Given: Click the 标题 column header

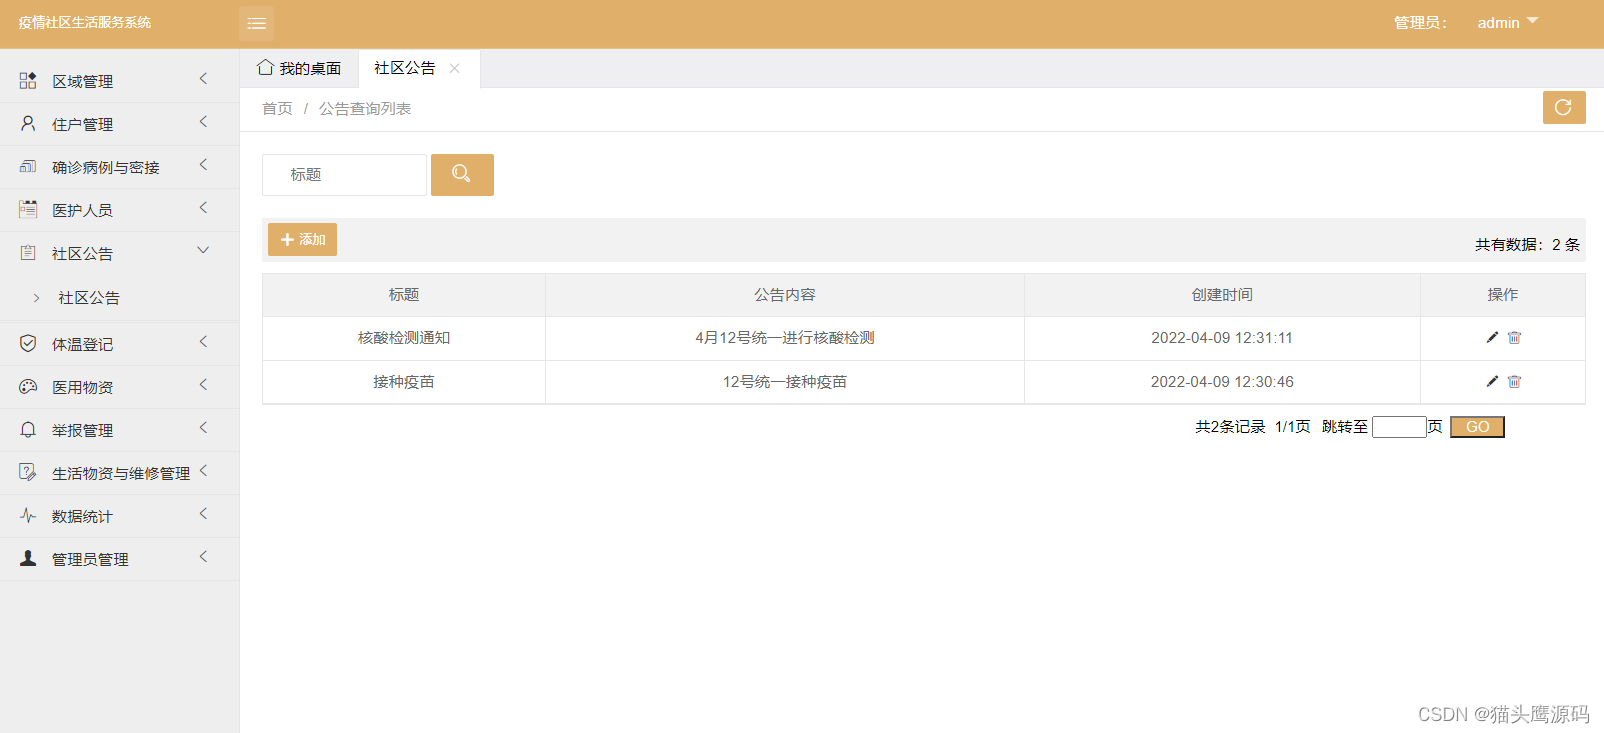Looking at the screenshot, I should 404,295.
